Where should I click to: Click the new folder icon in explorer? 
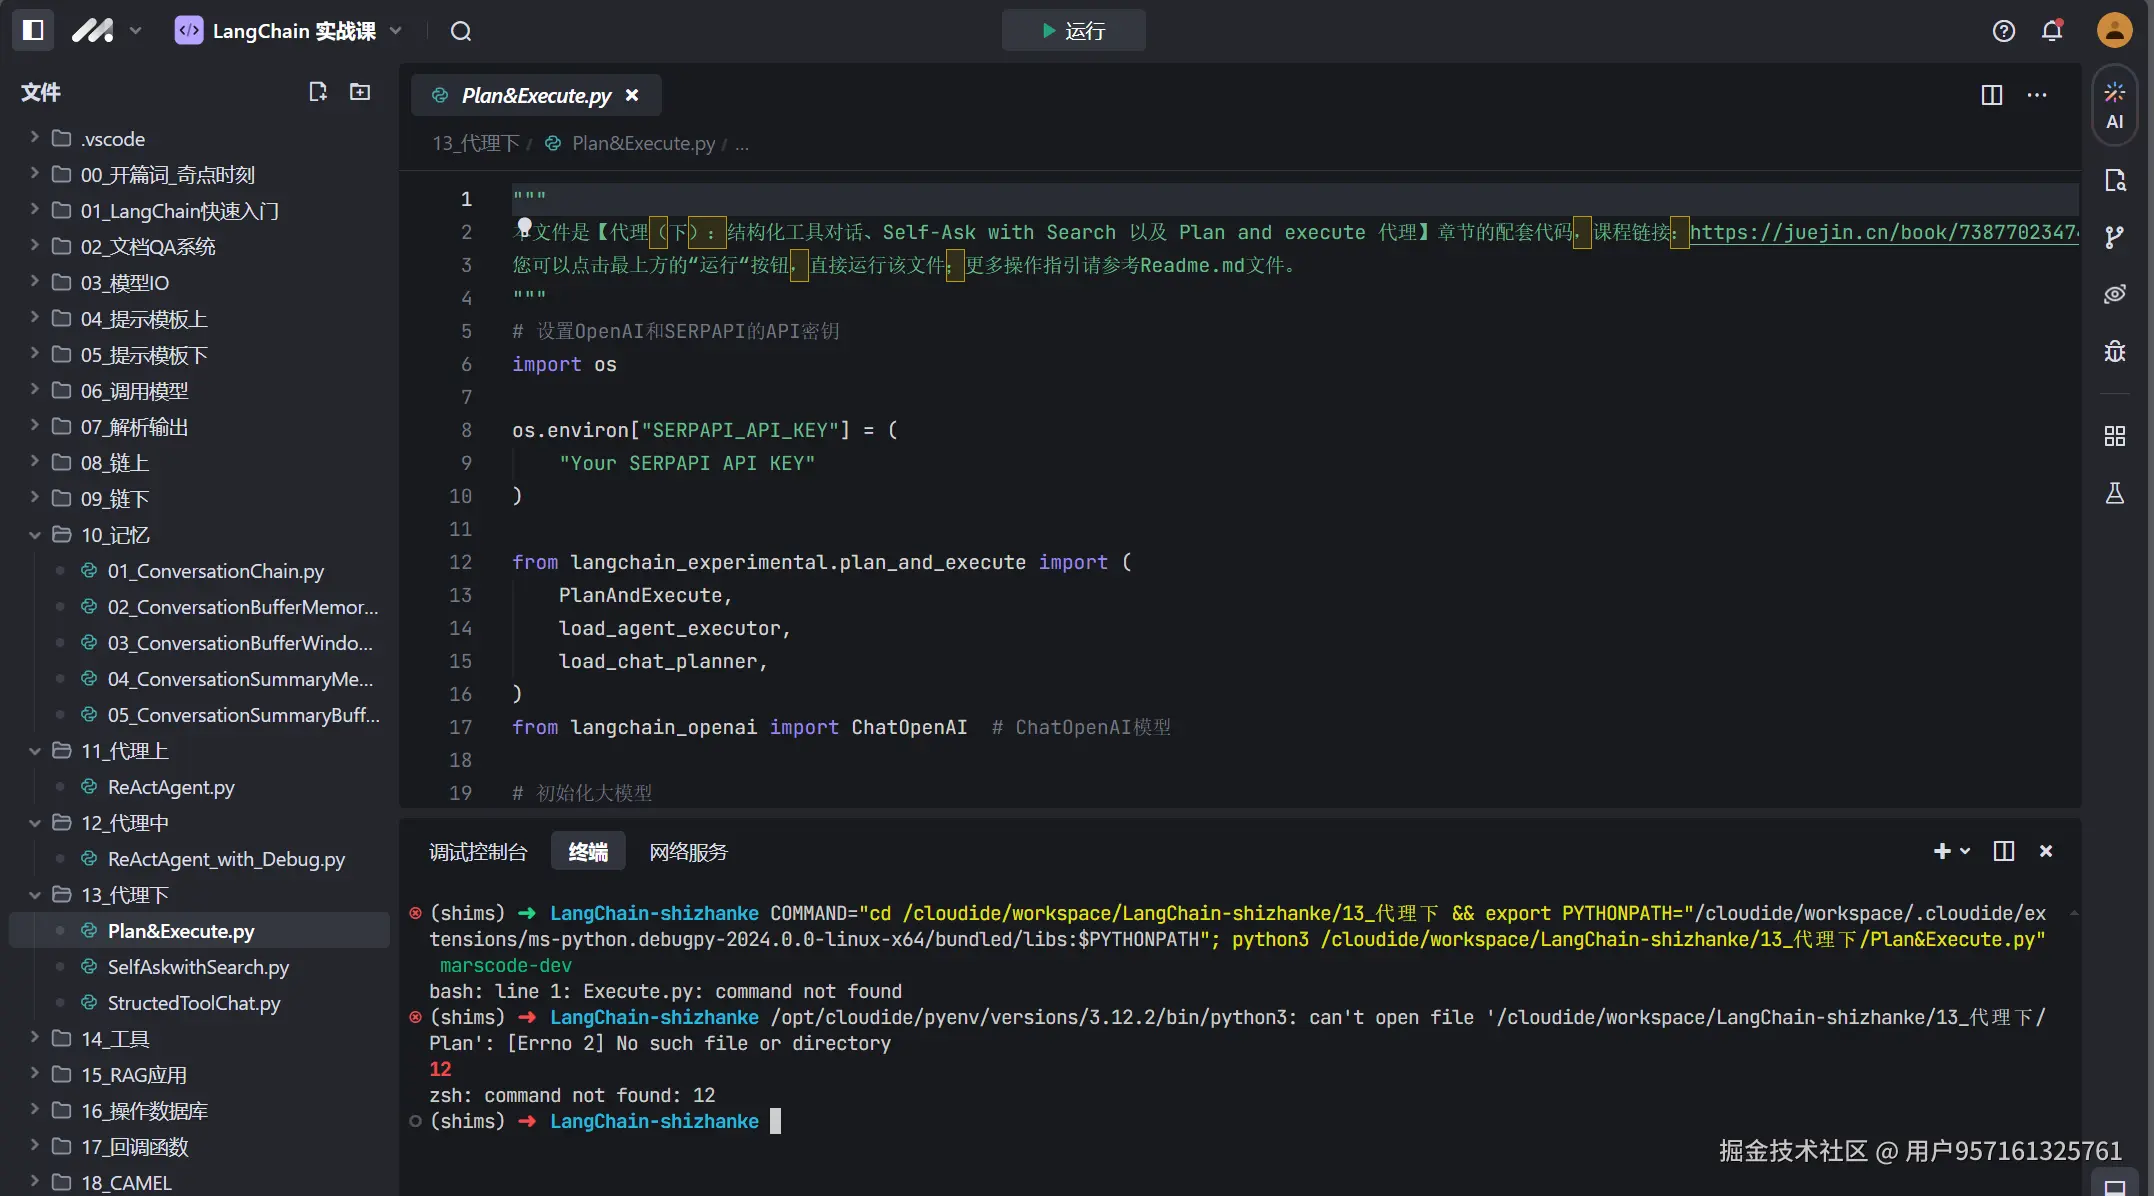[360, 92]
